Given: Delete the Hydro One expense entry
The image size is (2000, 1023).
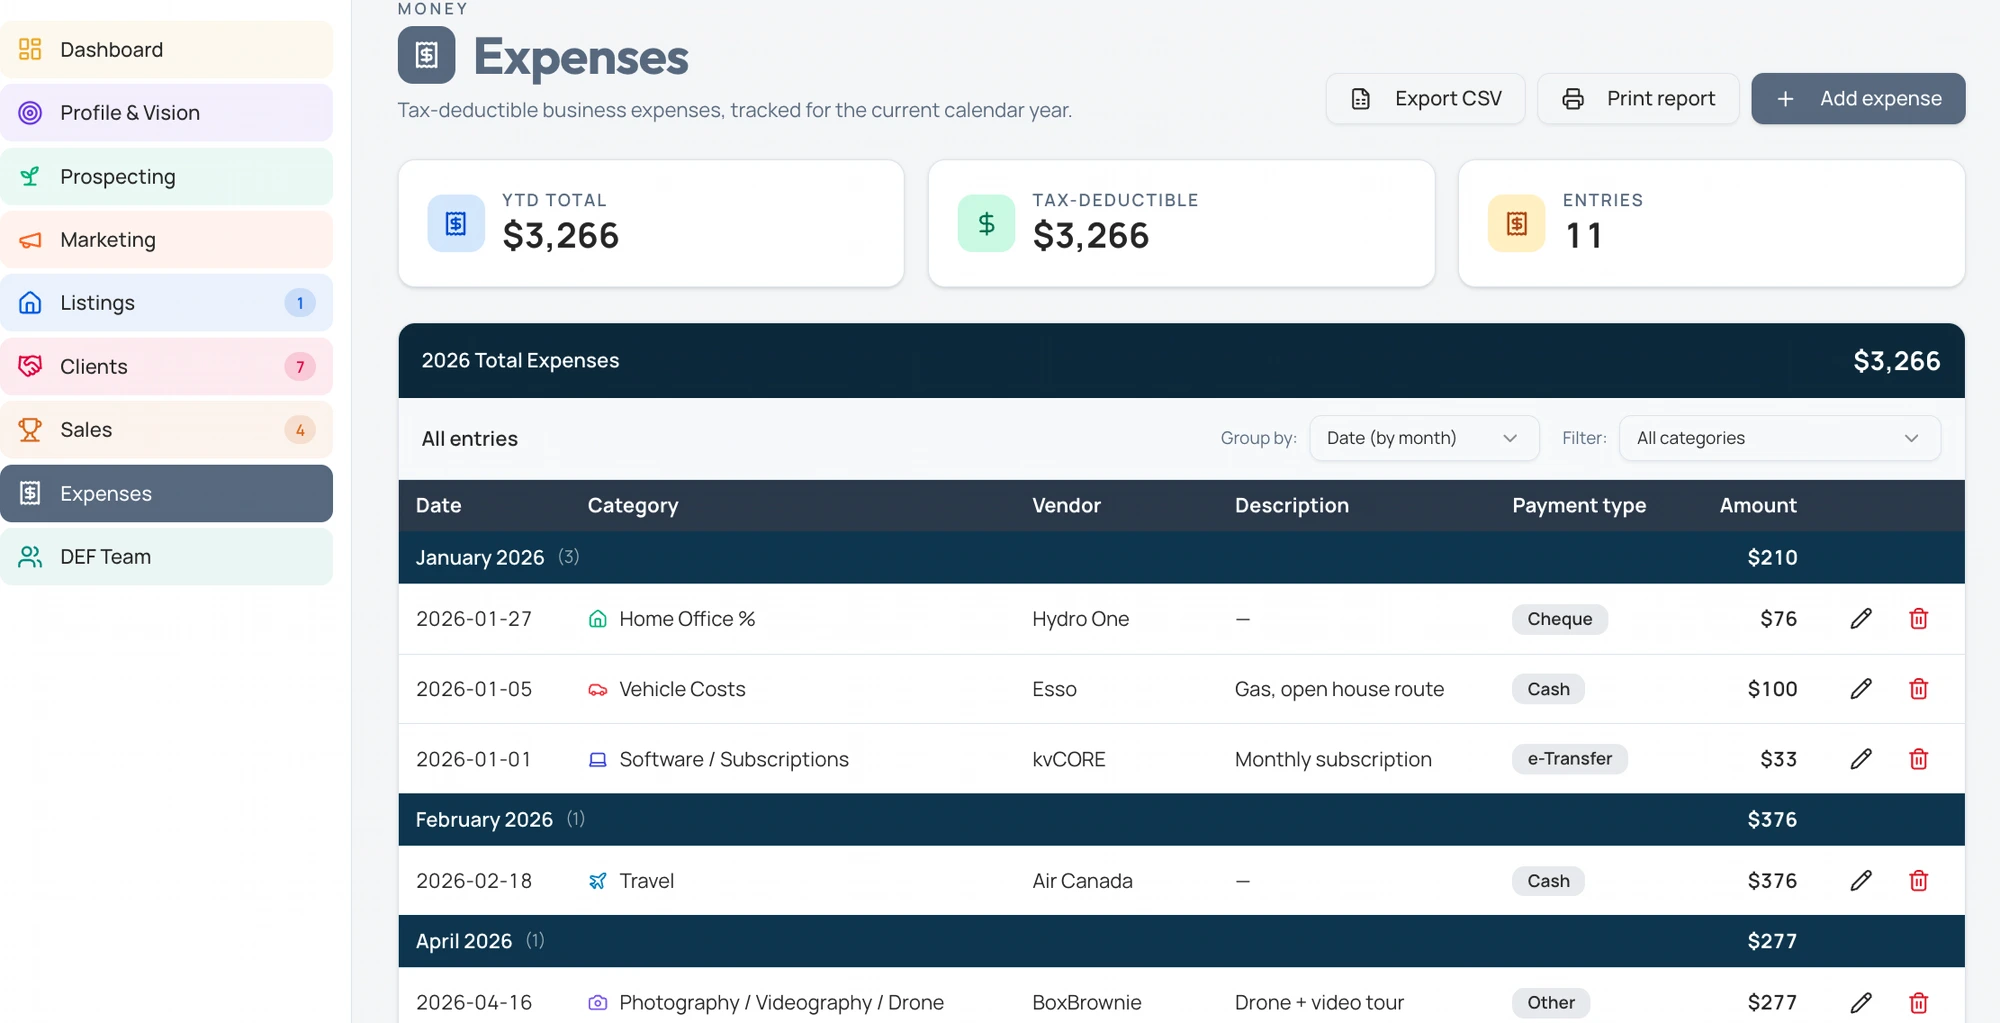Looking at the screenshot, I should click(x=1918, y=619).
